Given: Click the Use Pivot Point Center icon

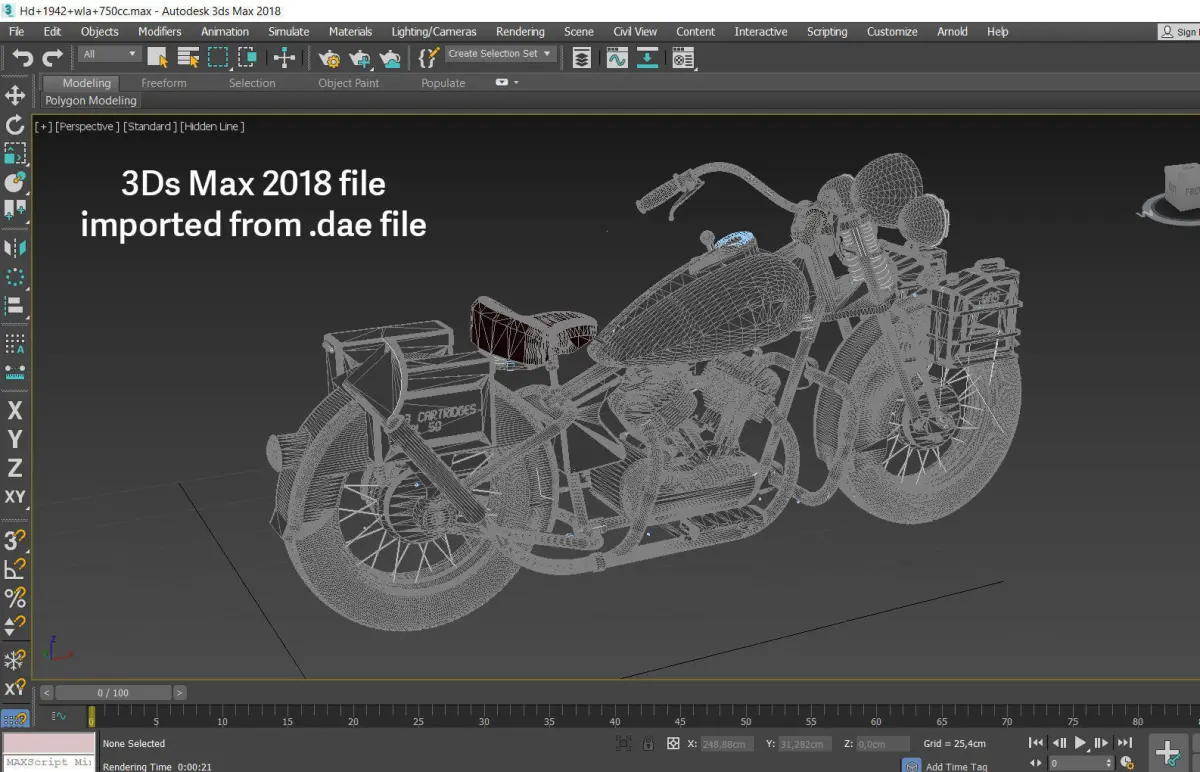Looking at the screenshot, I should (x=284, y=57).
